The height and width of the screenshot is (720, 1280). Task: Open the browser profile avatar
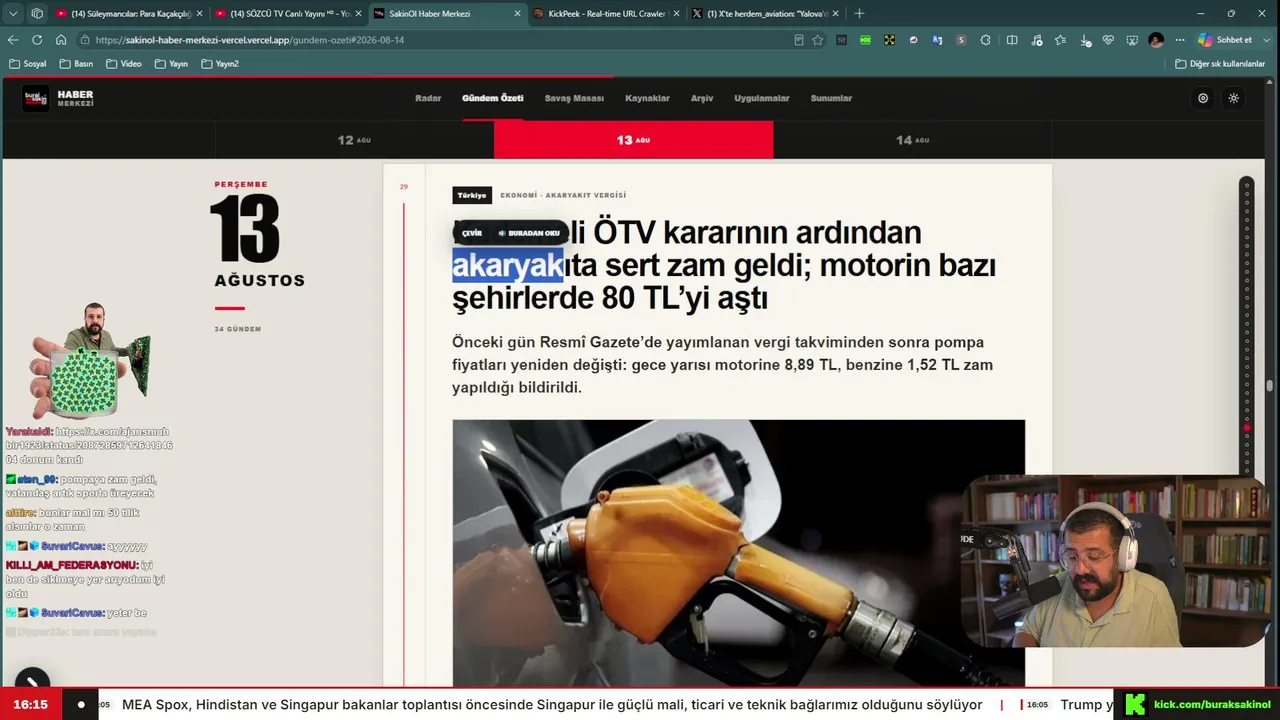[1156, 40]
